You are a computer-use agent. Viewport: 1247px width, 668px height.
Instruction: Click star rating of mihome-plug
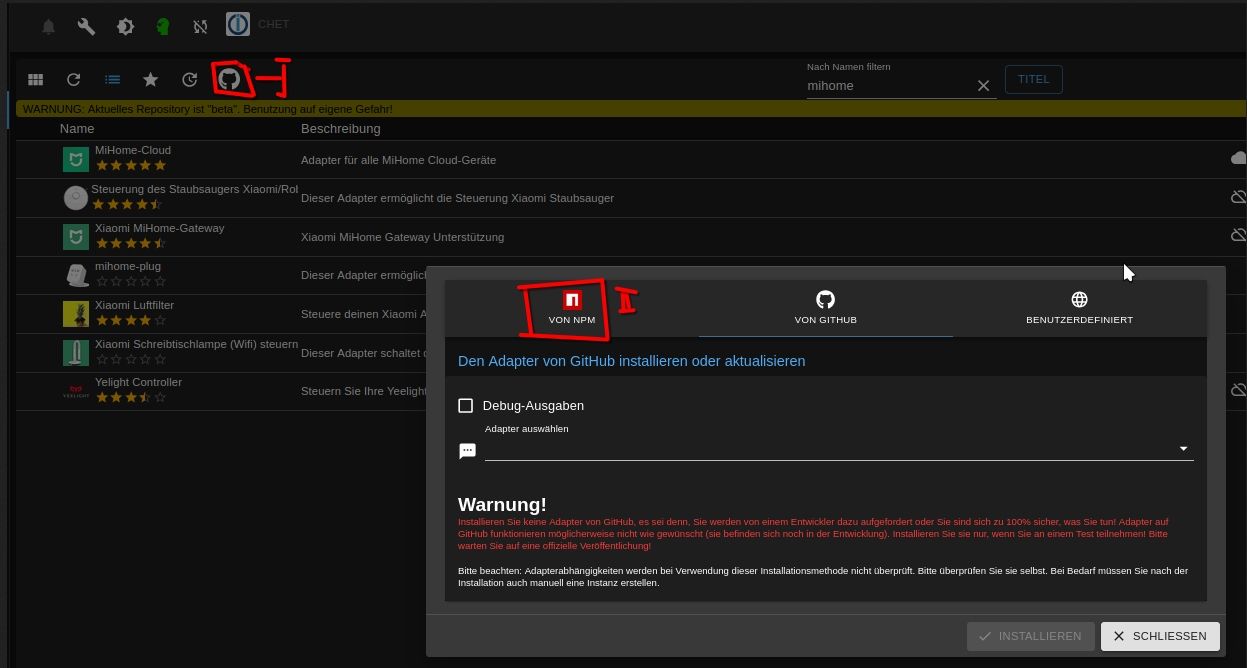coord(131,282)
